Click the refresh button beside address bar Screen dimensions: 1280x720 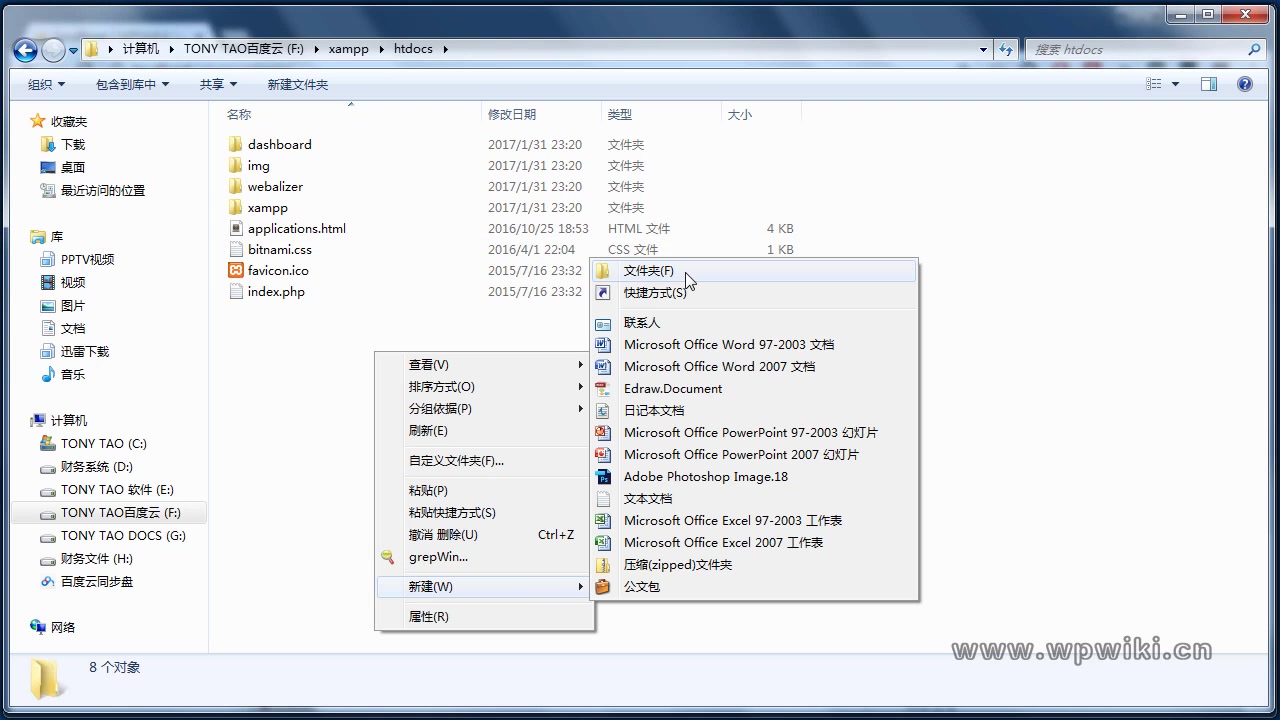click(1006, 49)
